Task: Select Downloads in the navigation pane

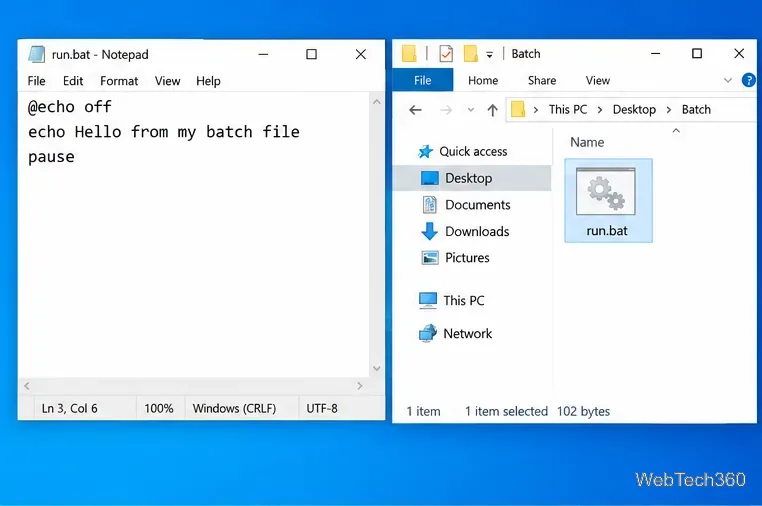Action: pyautogui.click(x=477, y=232)
